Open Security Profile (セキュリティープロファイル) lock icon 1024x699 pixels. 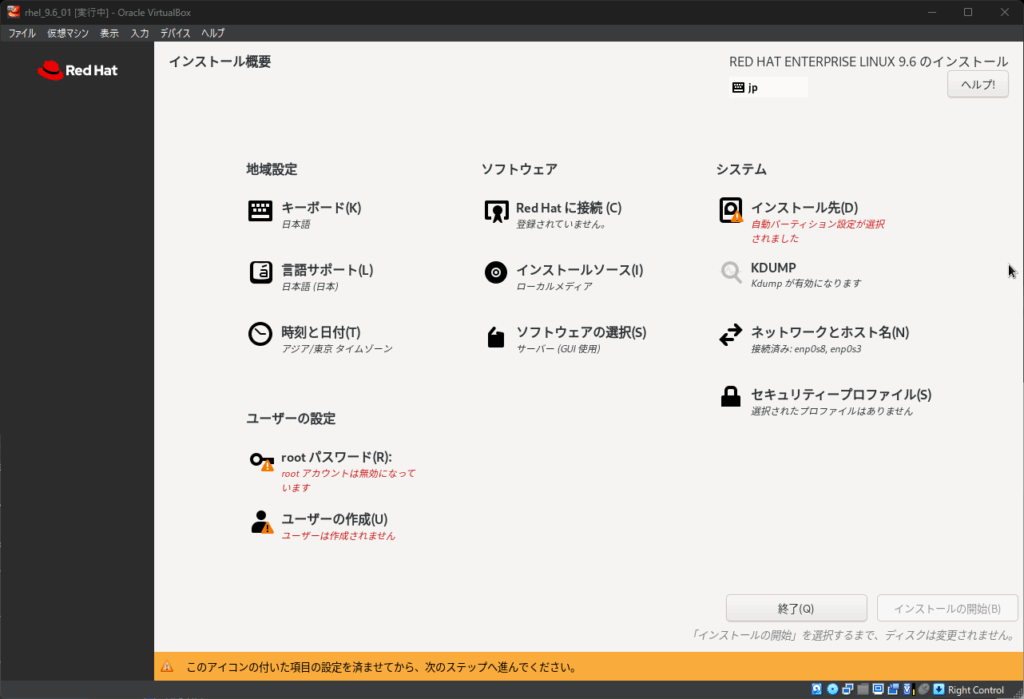point(730,396)
